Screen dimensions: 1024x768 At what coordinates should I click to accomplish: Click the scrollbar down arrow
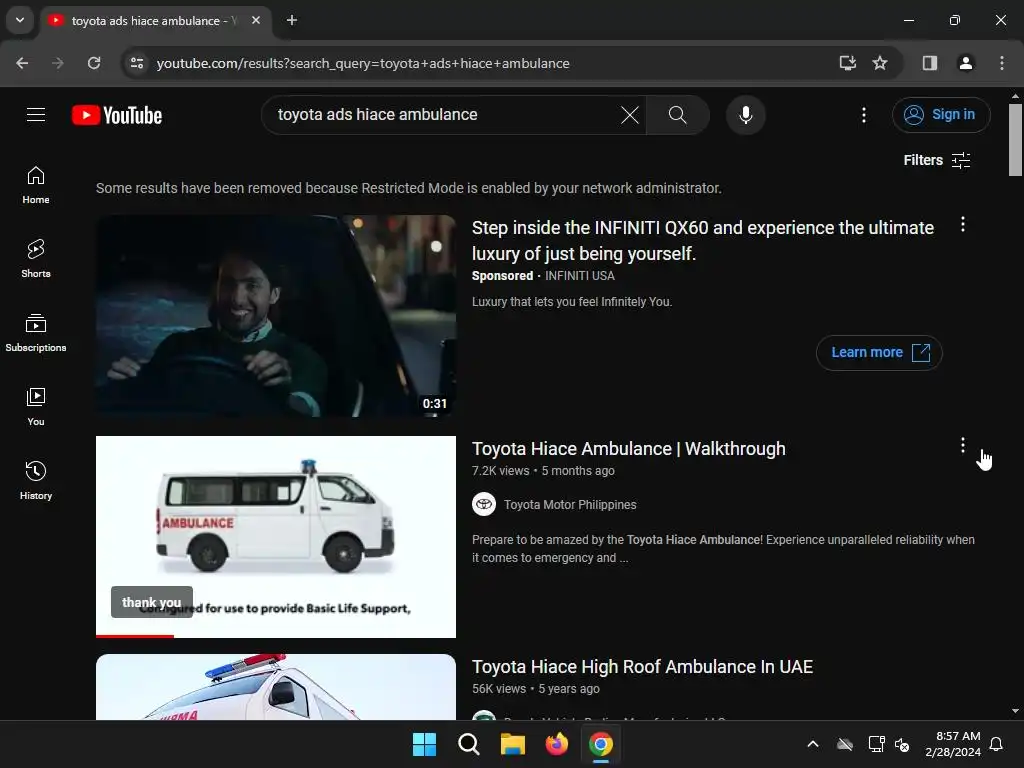[1015, 711]
